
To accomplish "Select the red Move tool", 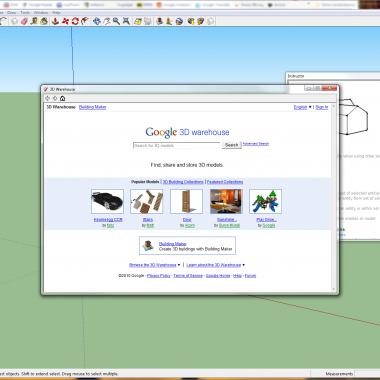I will (65, 21).
